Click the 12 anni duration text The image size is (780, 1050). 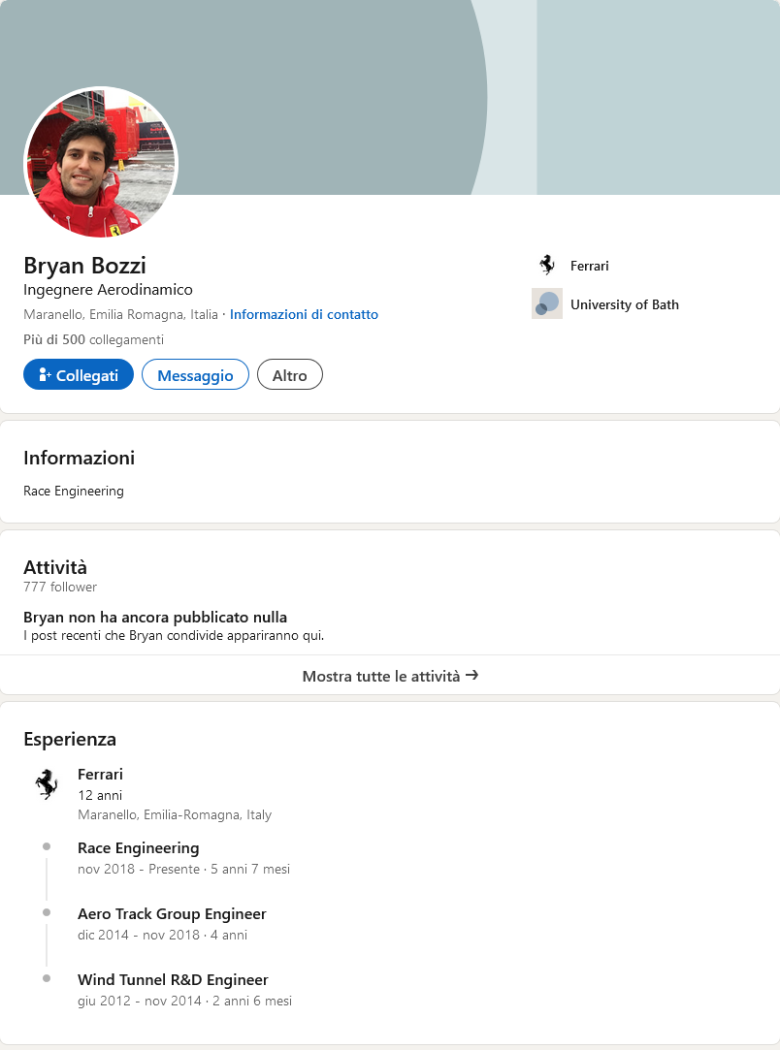click(x=100, y=795)
